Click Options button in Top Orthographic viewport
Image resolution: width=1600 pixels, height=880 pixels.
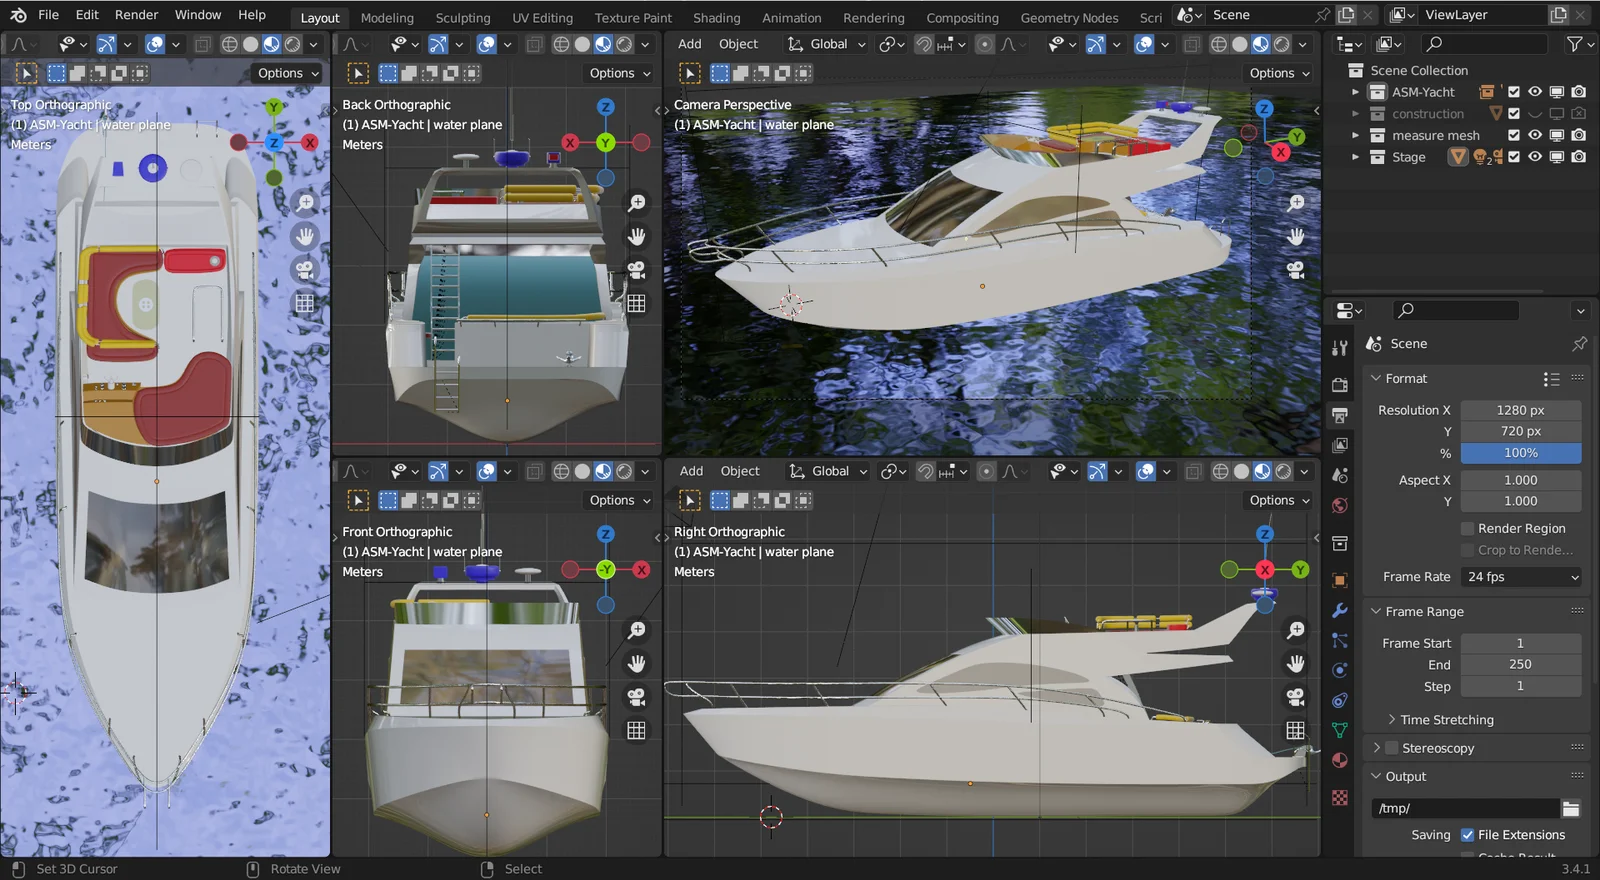(x=288, y=73)
